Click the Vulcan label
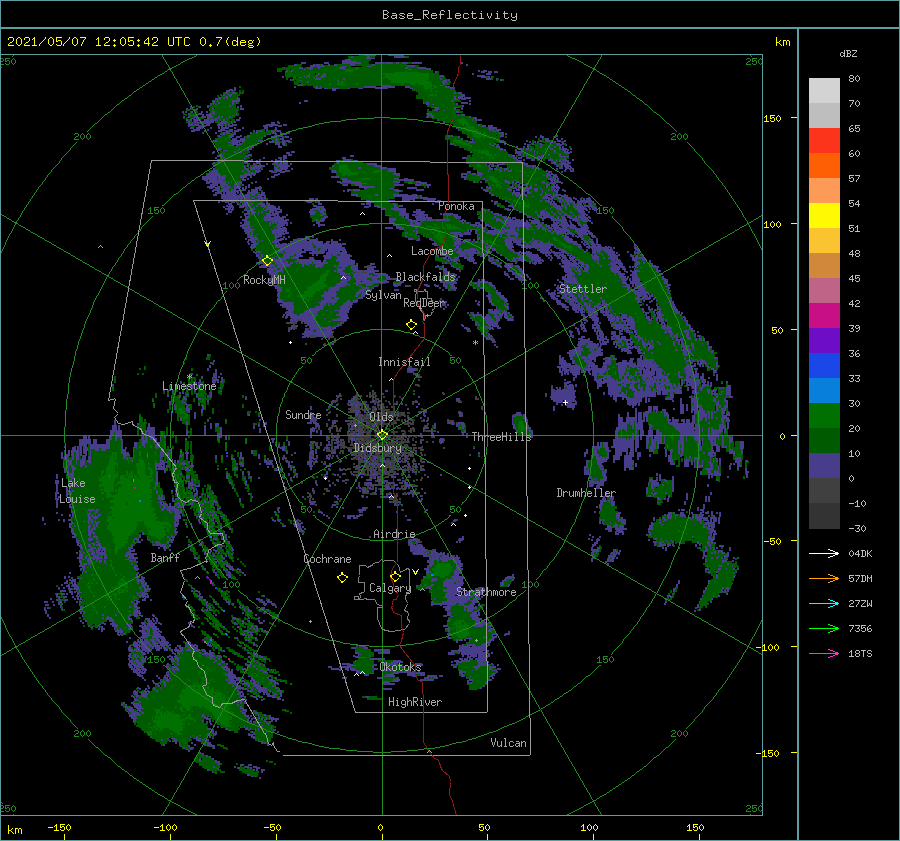 [508, 743]
